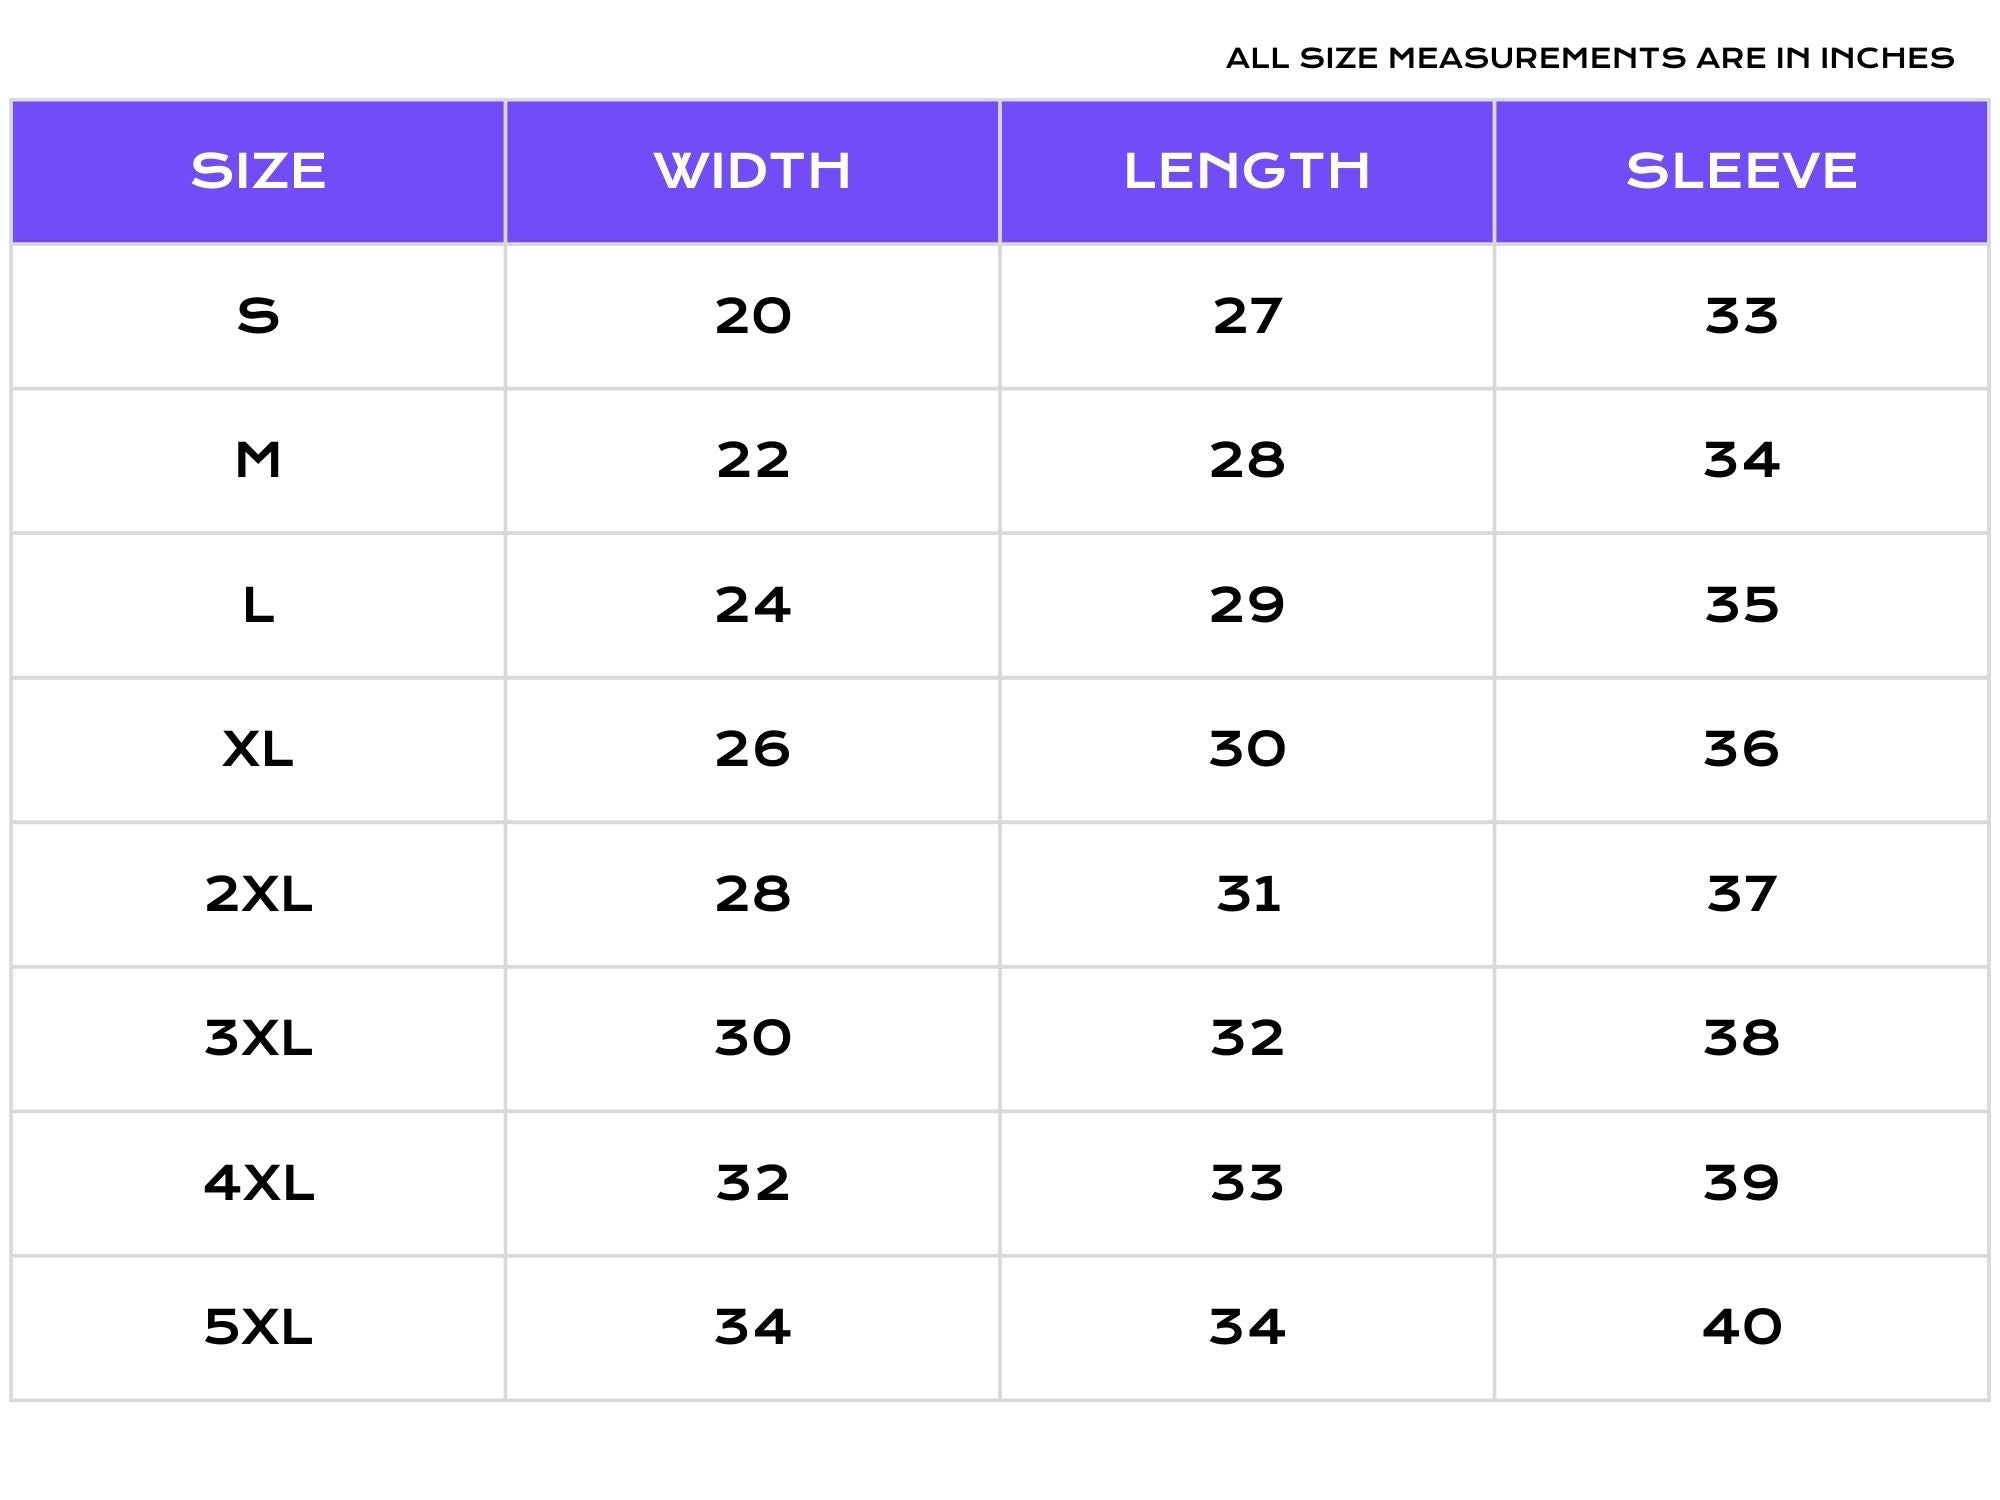Screen dimensions: 2000x1500
Task: Select the 3XL row label
Action: click(258, 1038)
